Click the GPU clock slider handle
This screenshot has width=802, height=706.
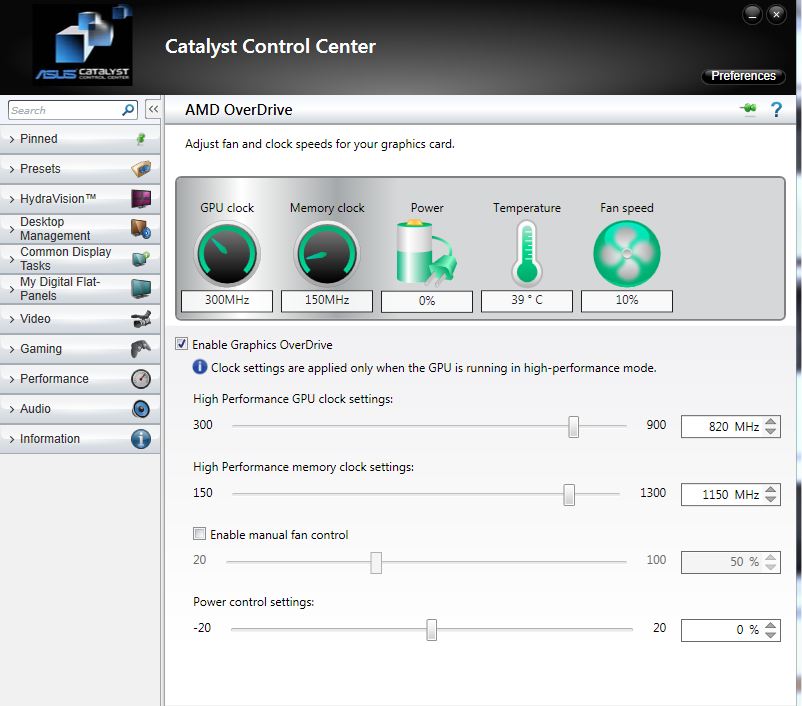point(573,426)
